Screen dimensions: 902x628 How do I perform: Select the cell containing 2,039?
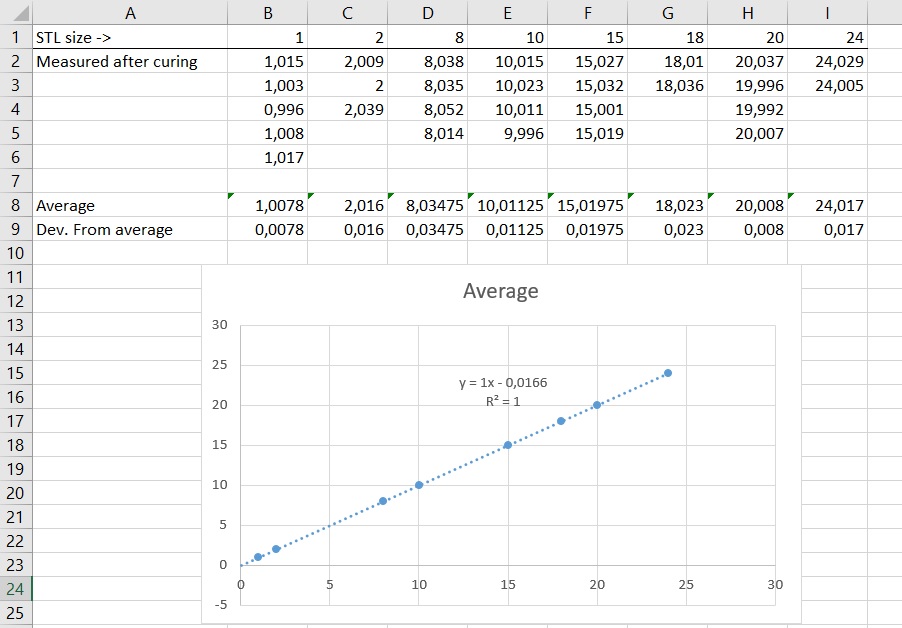pyautogui.click(x=347, y=110)
